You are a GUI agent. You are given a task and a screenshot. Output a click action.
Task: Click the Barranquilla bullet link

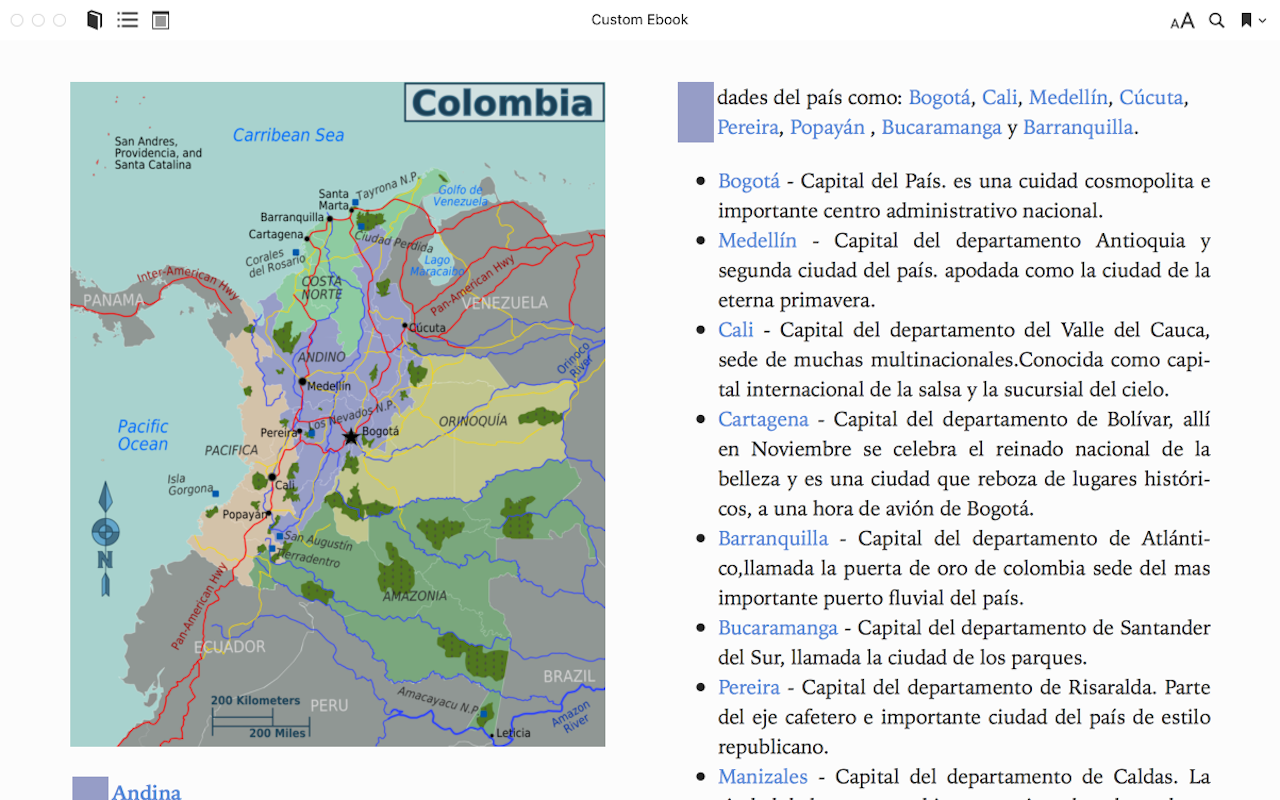pyautogui.click(x=773, y=539)
